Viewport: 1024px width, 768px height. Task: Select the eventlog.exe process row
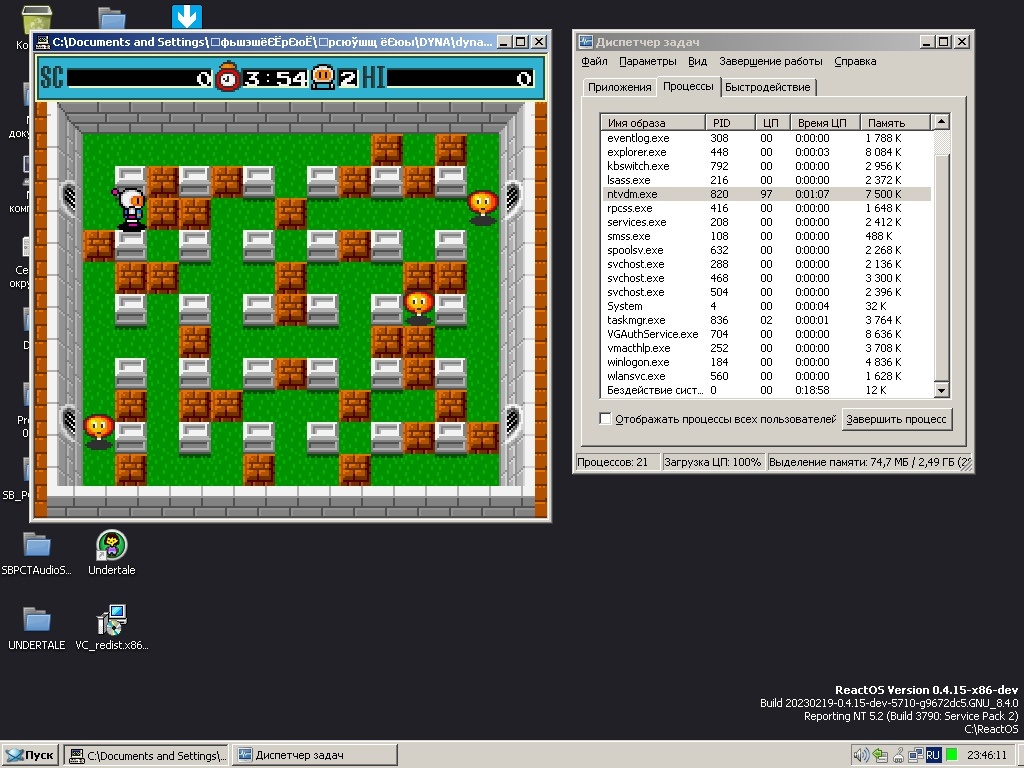(x=766, y=138)
